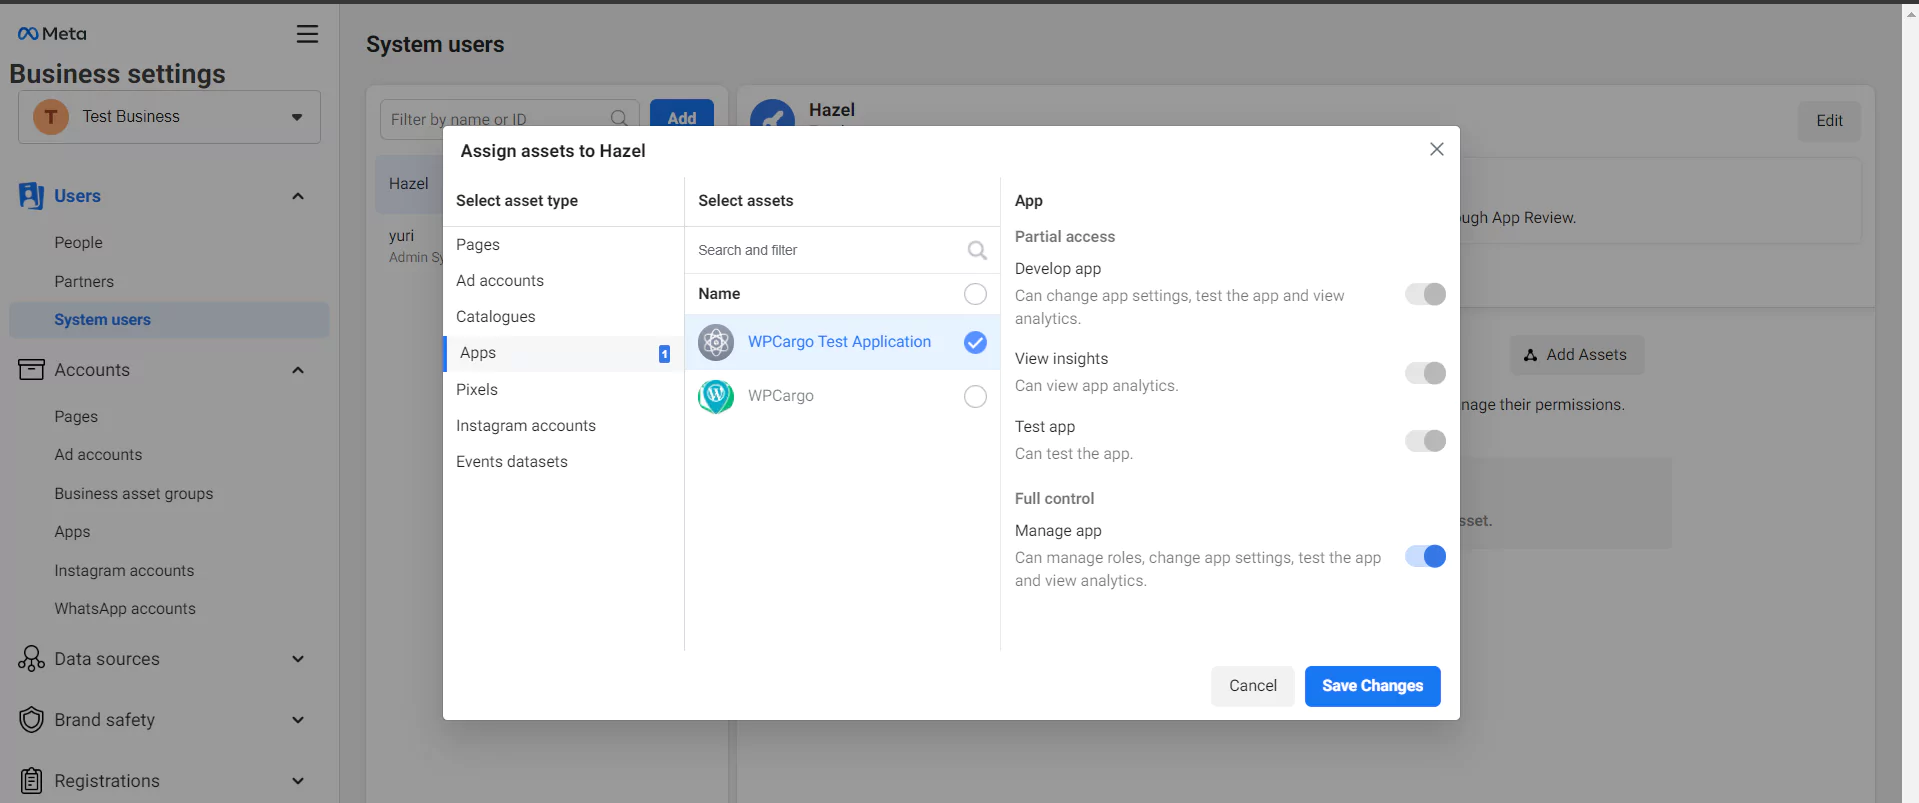Click the Brand safety shield icon
Viewport: 1919px width, 803px height.
[31, 720]
